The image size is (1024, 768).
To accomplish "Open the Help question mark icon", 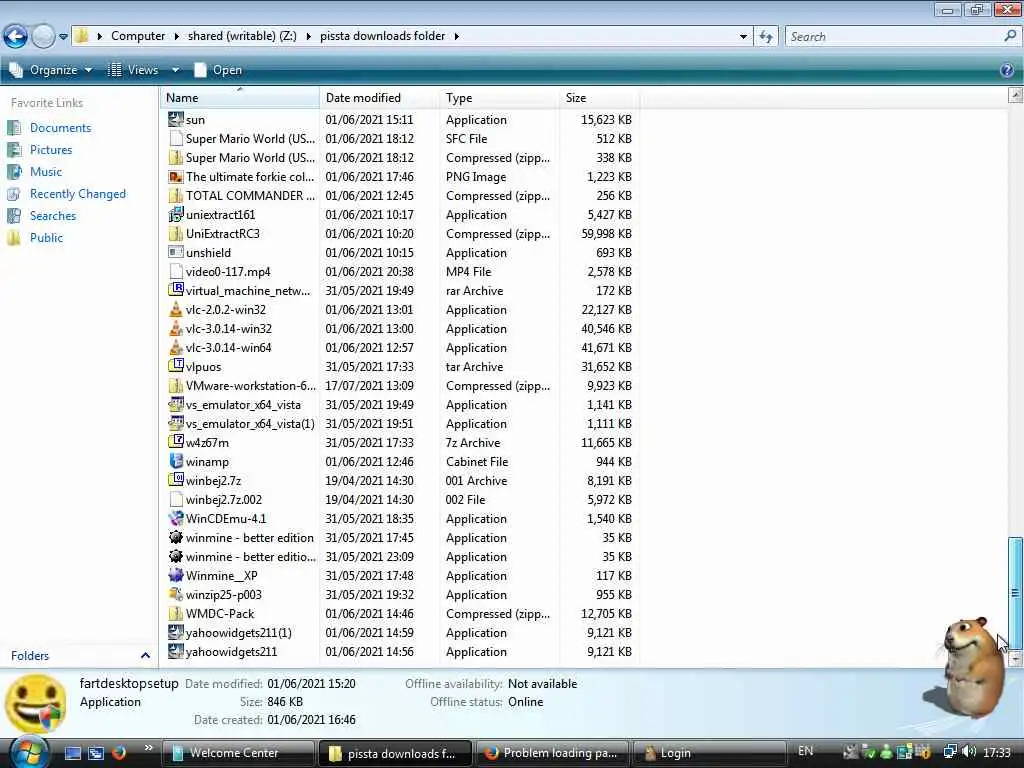I will [x=1006, y=70].
